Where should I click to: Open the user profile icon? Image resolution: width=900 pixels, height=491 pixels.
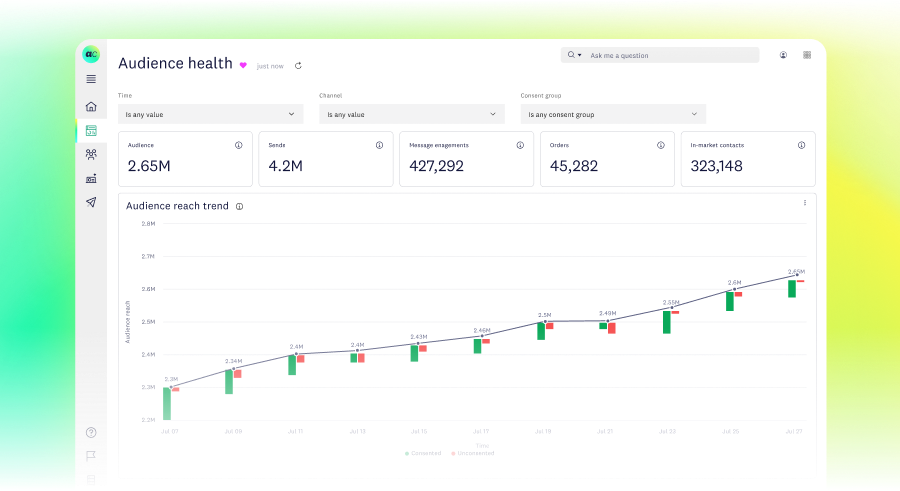(783, 55)
